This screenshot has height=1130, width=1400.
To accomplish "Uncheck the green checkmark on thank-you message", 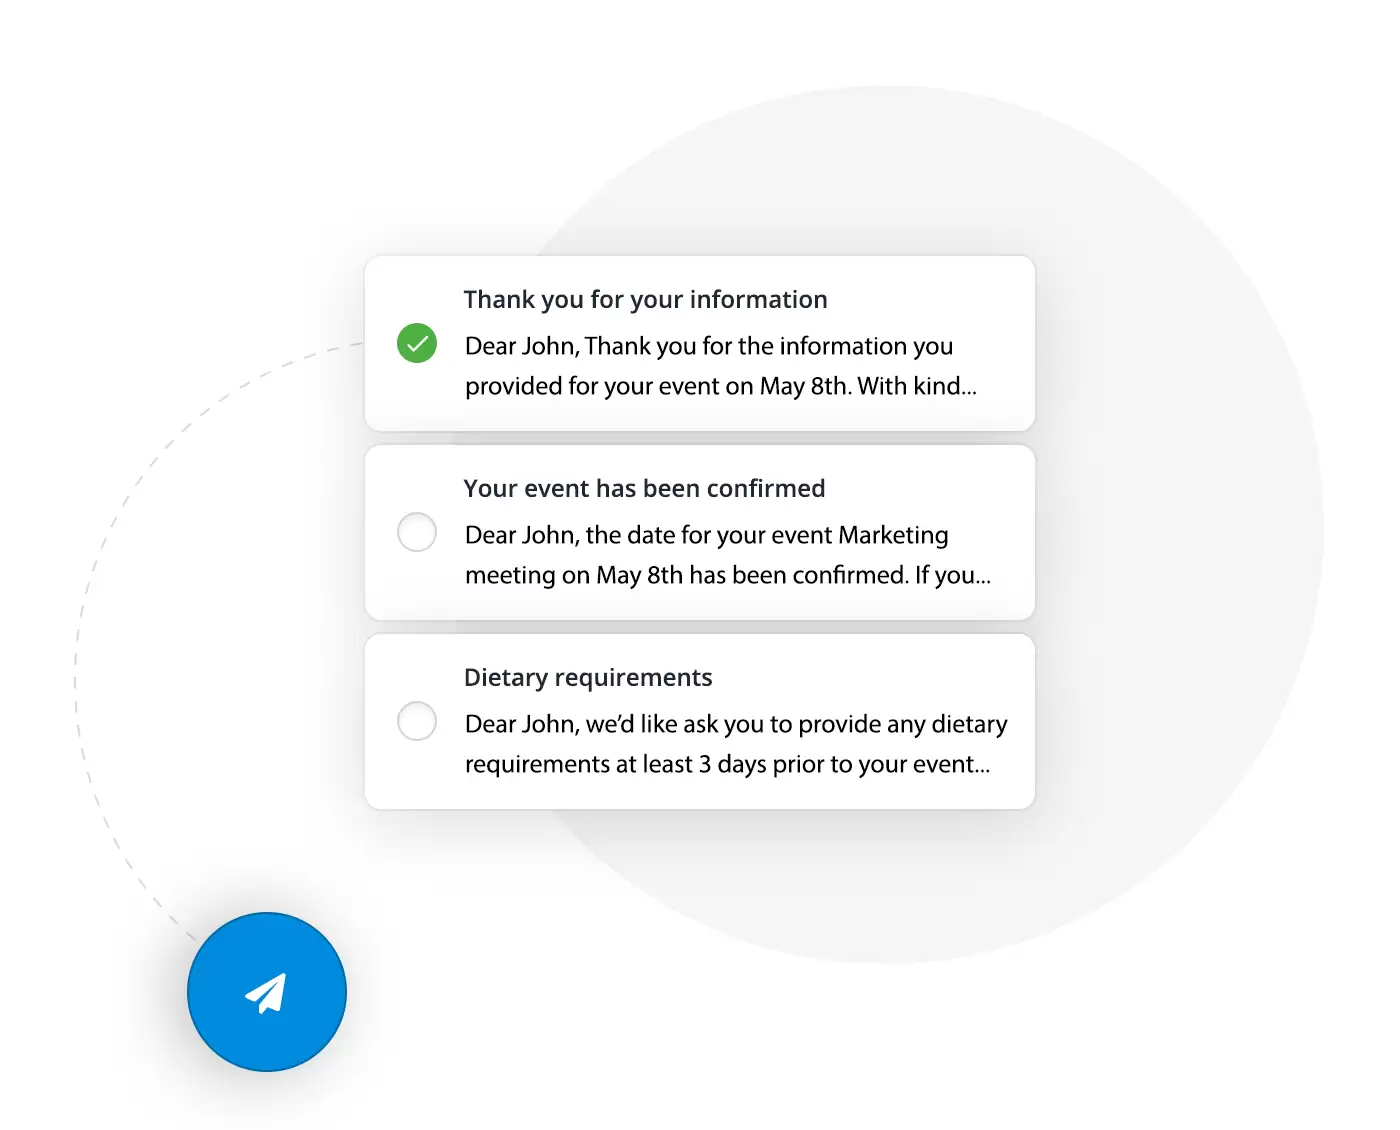I will [x=417, y=343].
